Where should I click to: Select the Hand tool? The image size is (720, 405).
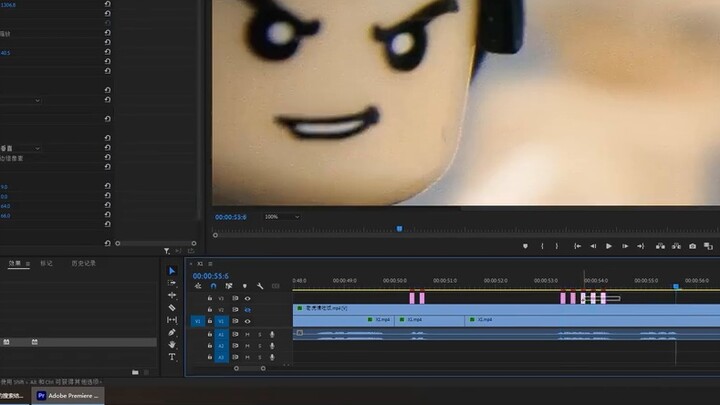pos(172,344)
